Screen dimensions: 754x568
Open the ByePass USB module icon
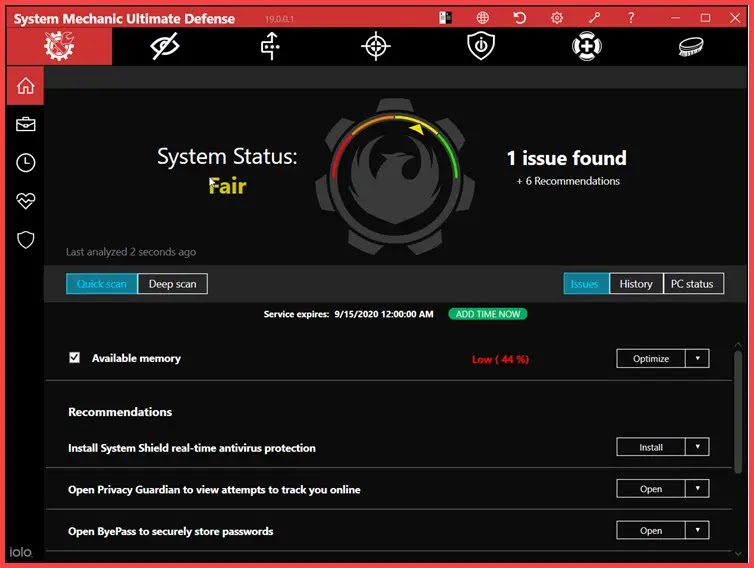[x=270, y=46]
